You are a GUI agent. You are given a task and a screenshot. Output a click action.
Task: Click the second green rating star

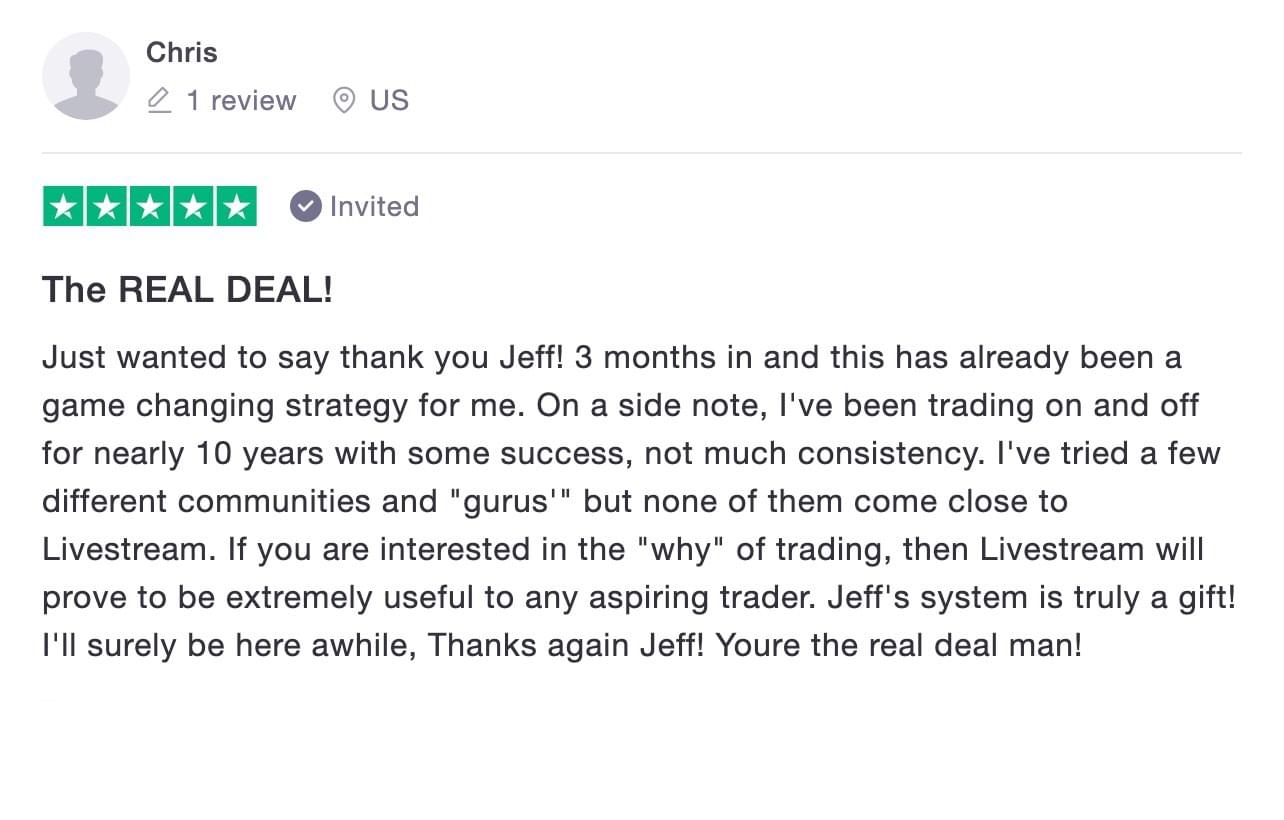107,207
